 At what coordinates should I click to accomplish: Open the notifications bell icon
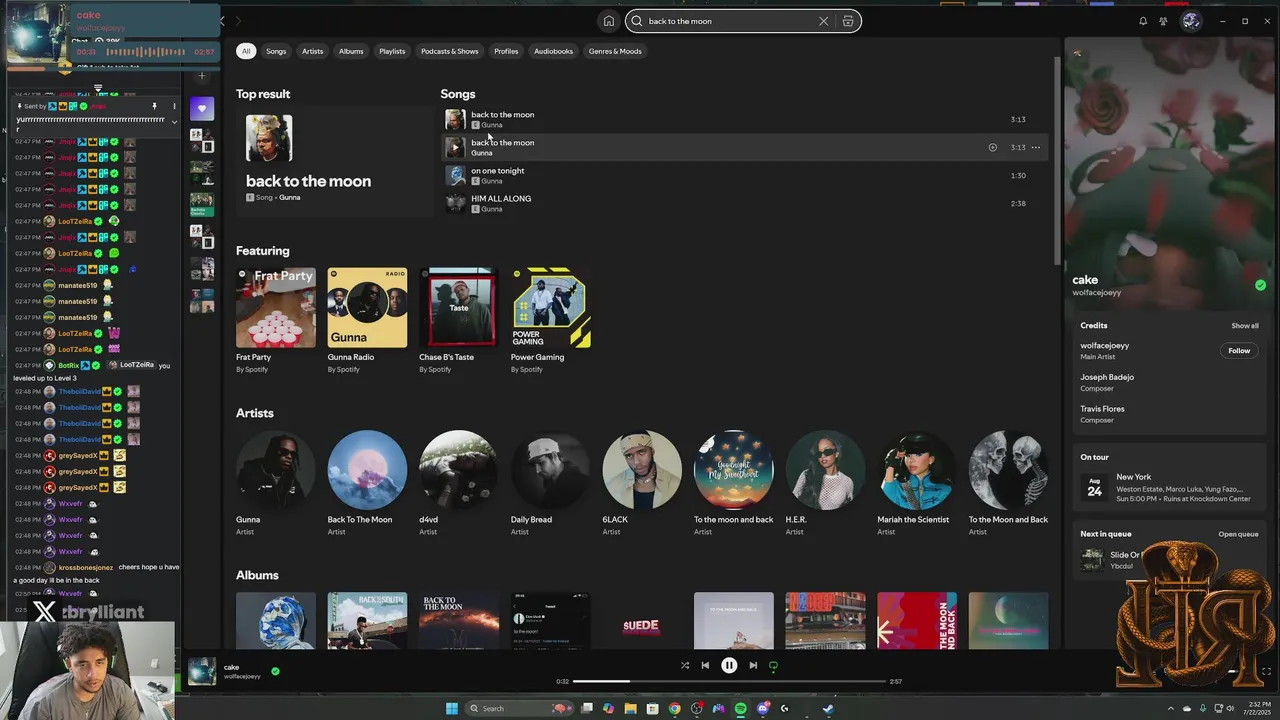click(1143, 21)
